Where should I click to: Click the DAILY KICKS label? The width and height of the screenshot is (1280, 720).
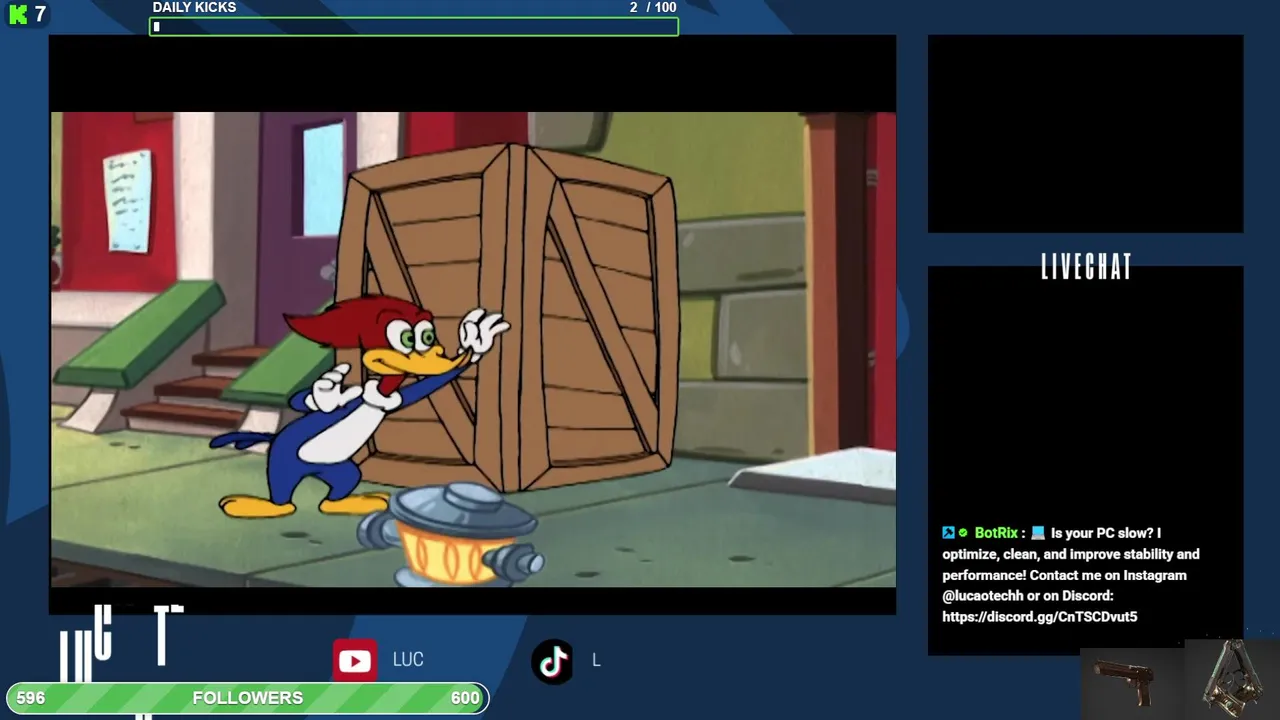(x=194, y=8)
